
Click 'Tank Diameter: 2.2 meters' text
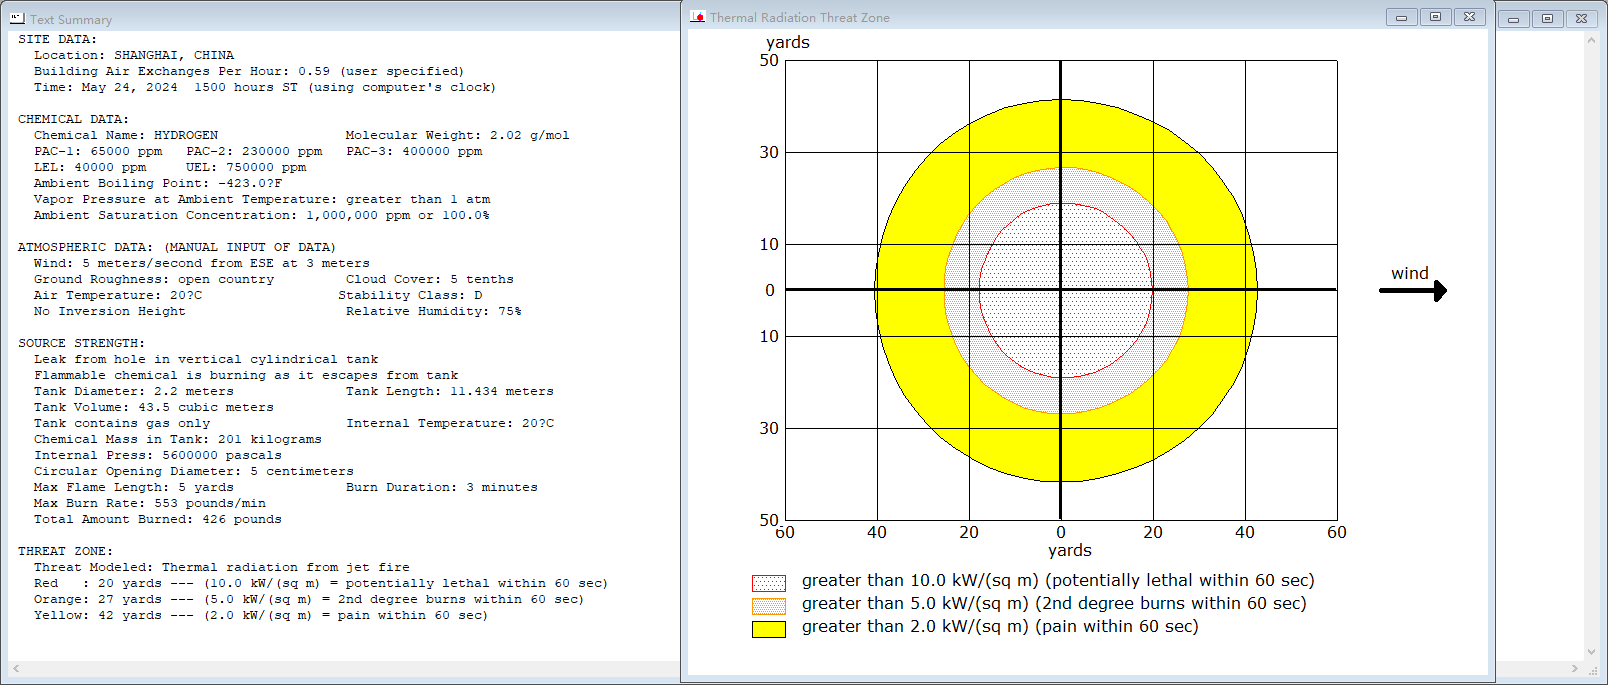coord(134,391)
